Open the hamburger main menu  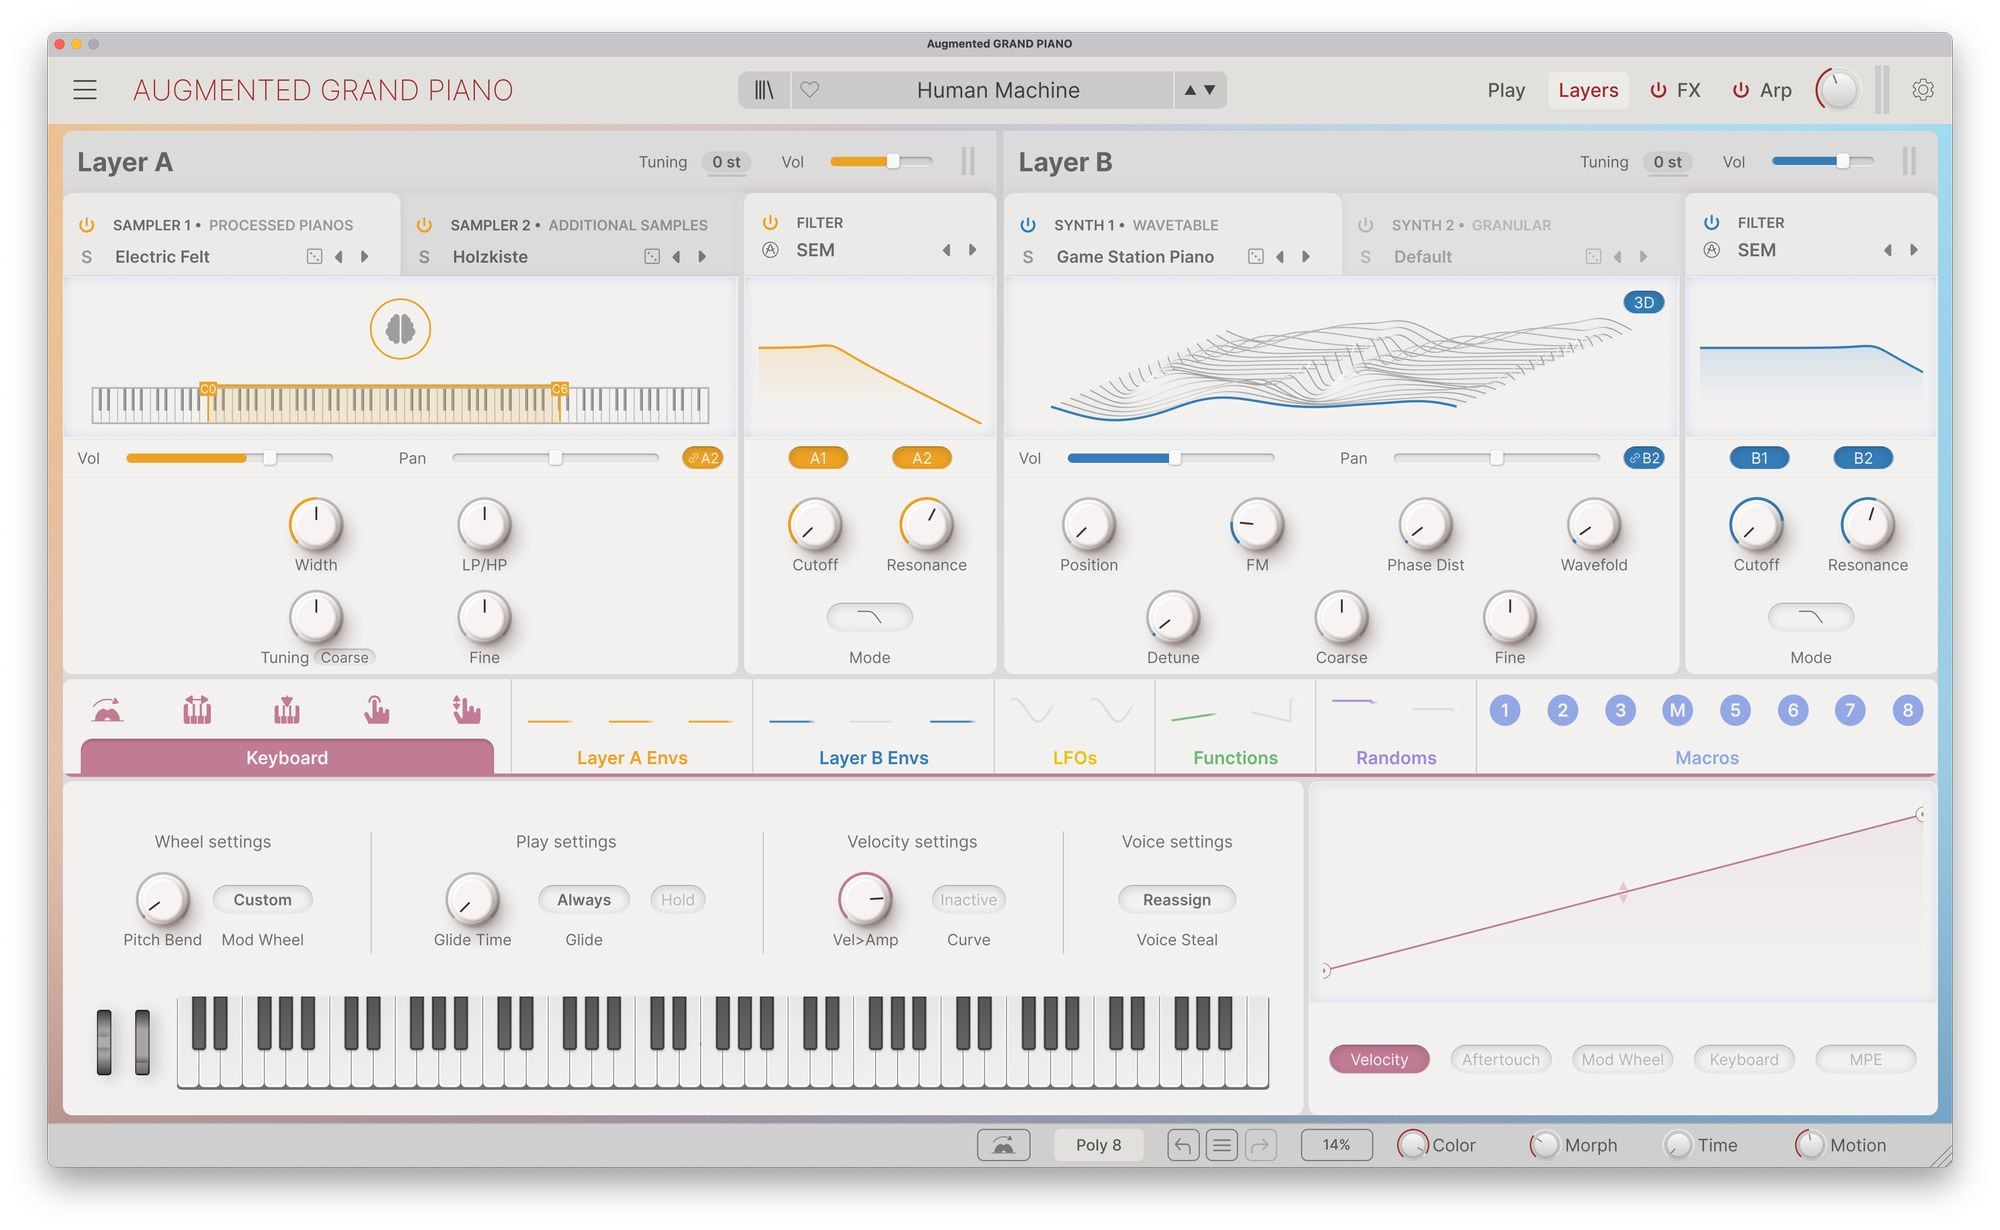tap(85, 90)
